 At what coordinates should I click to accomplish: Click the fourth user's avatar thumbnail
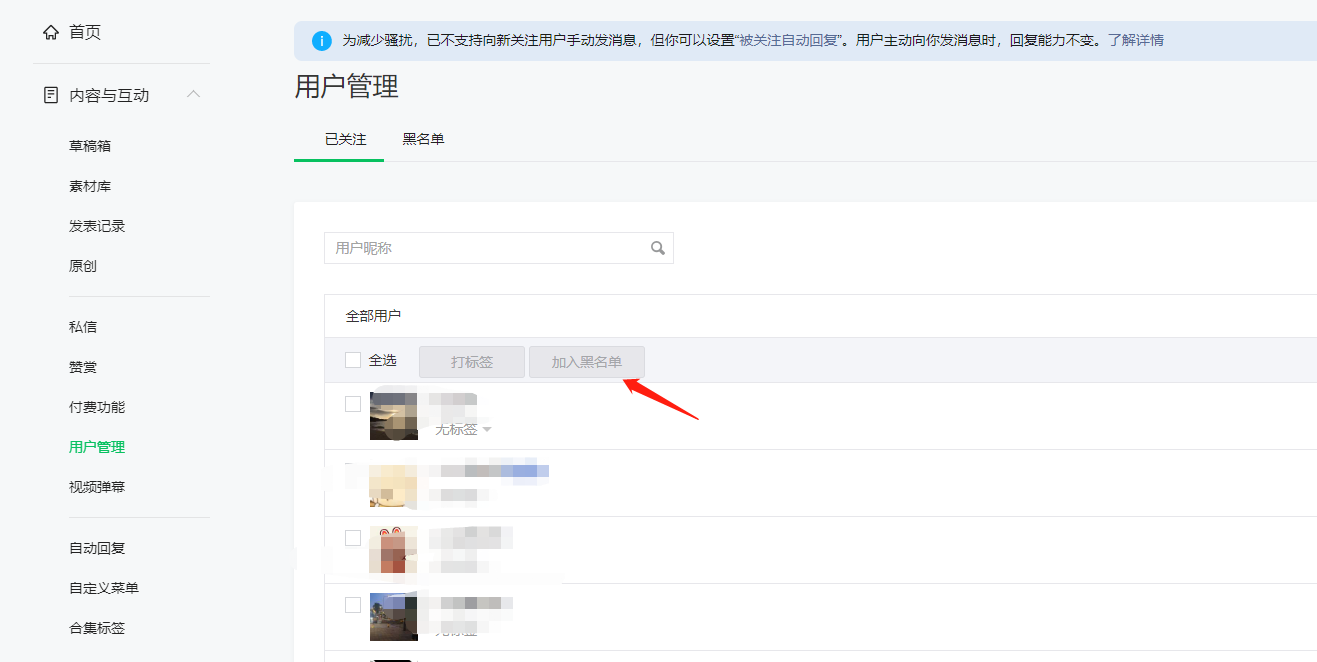[394, 617]
